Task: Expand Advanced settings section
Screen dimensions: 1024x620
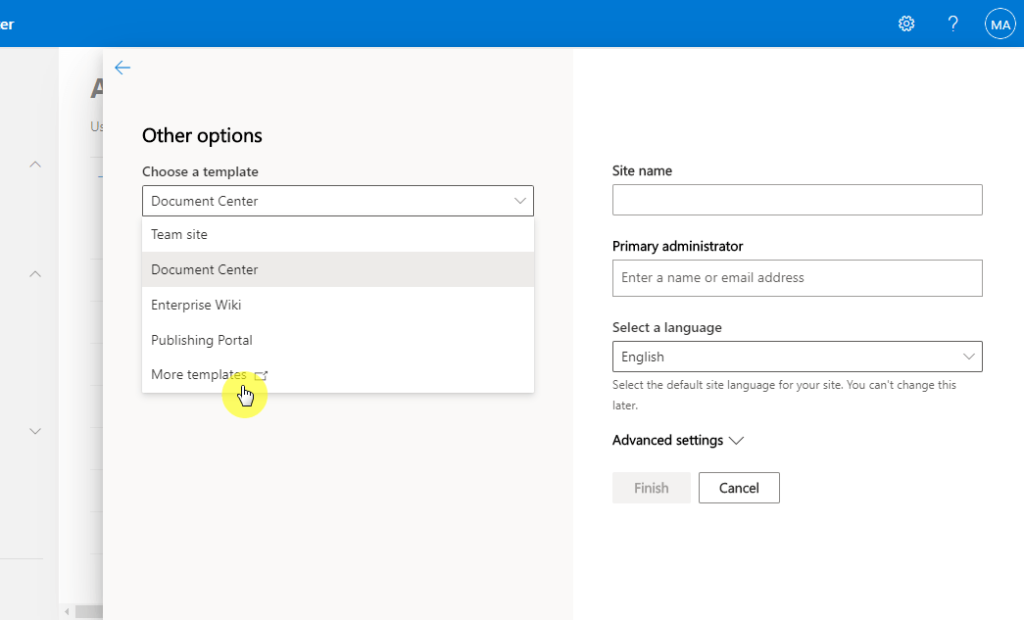Action: tap(677, 440)
